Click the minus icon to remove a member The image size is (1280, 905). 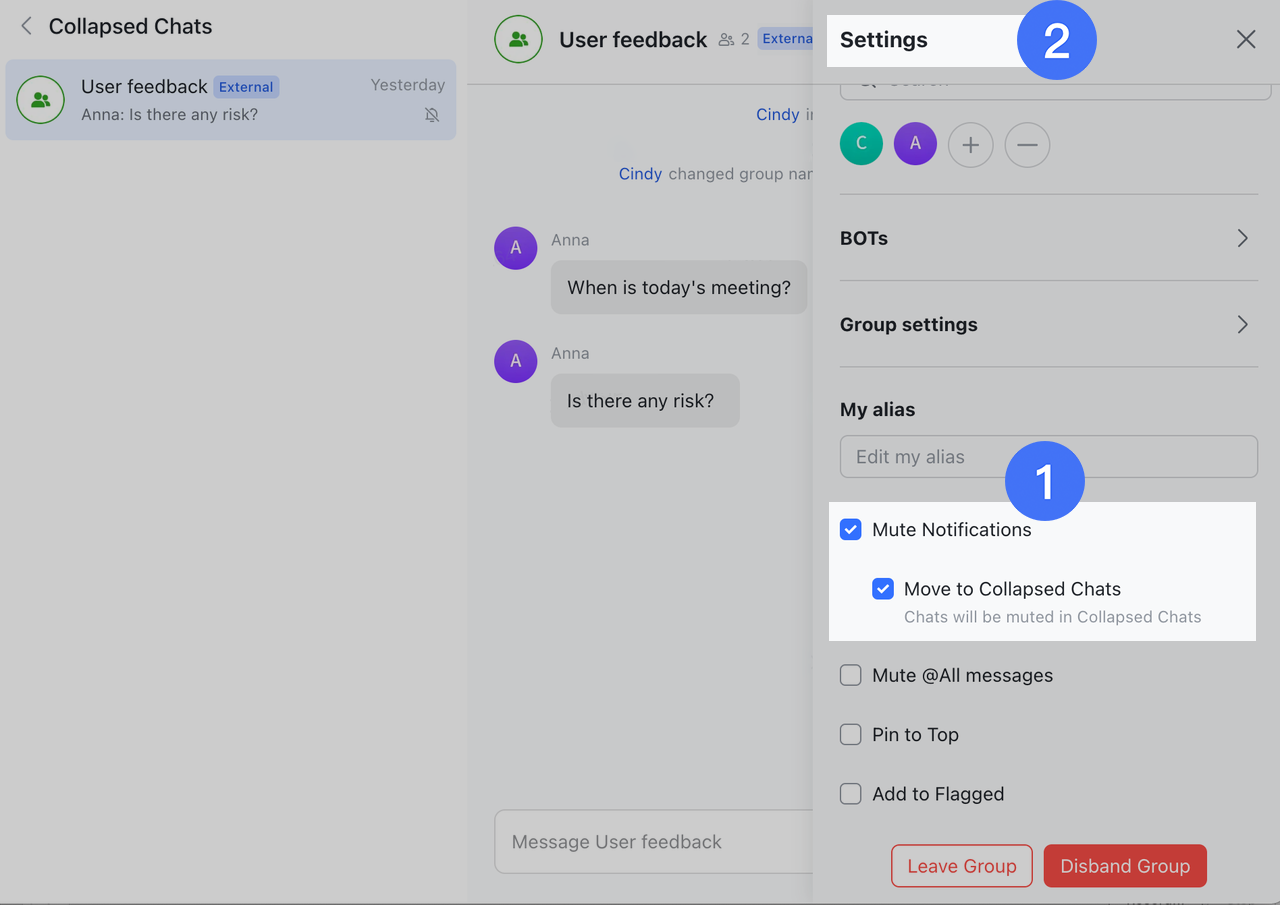tap(1026, 144)
